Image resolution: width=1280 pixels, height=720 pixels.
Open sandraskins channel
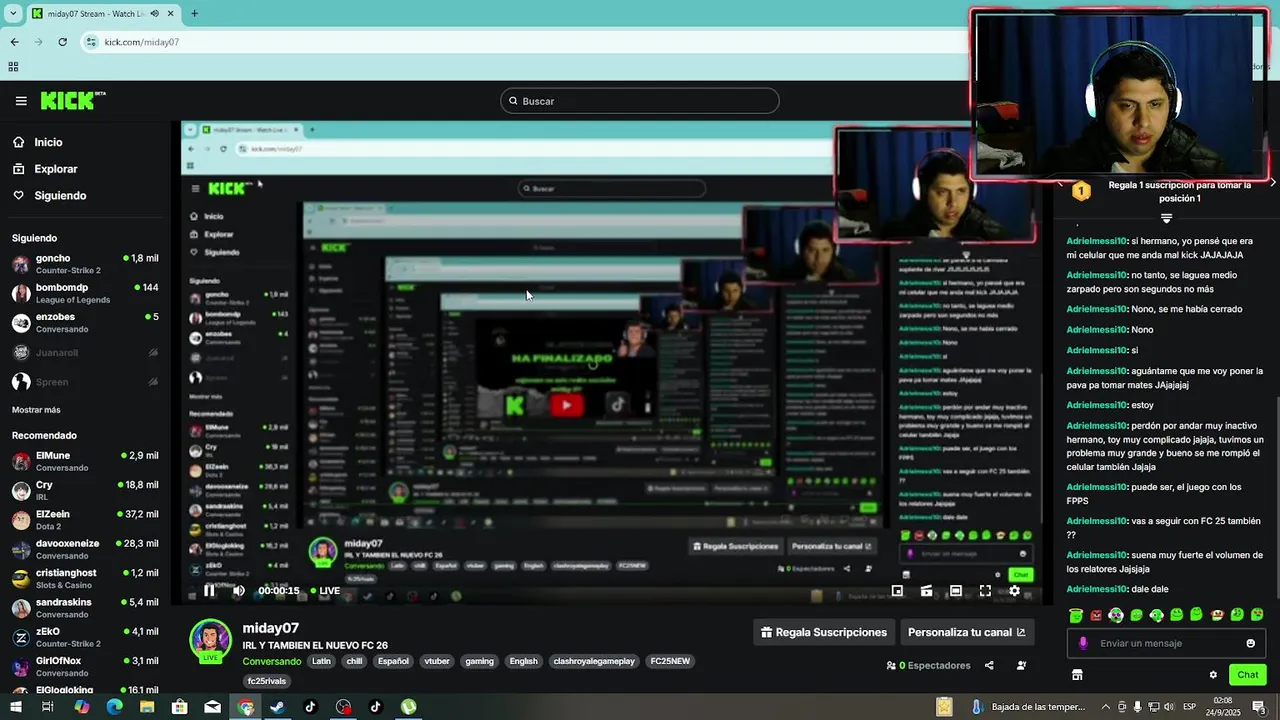coord(85,608)
